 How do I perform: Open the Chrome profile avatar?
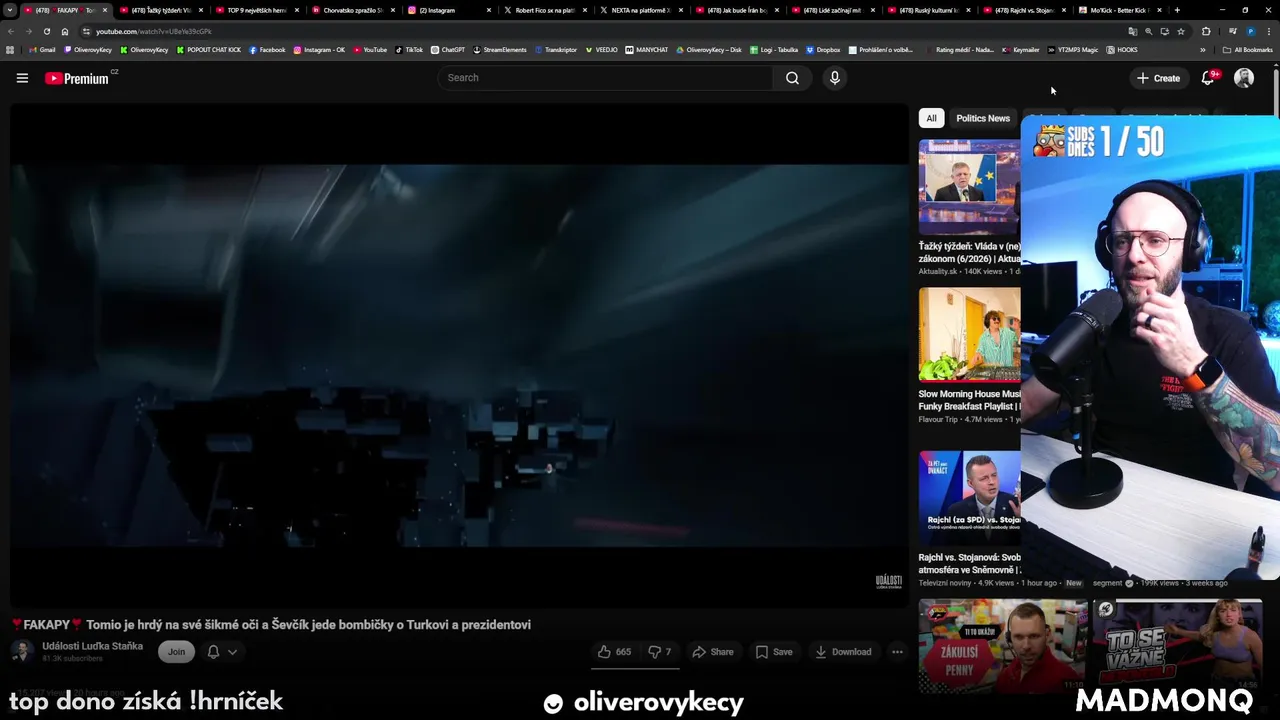click(1251, 31)
